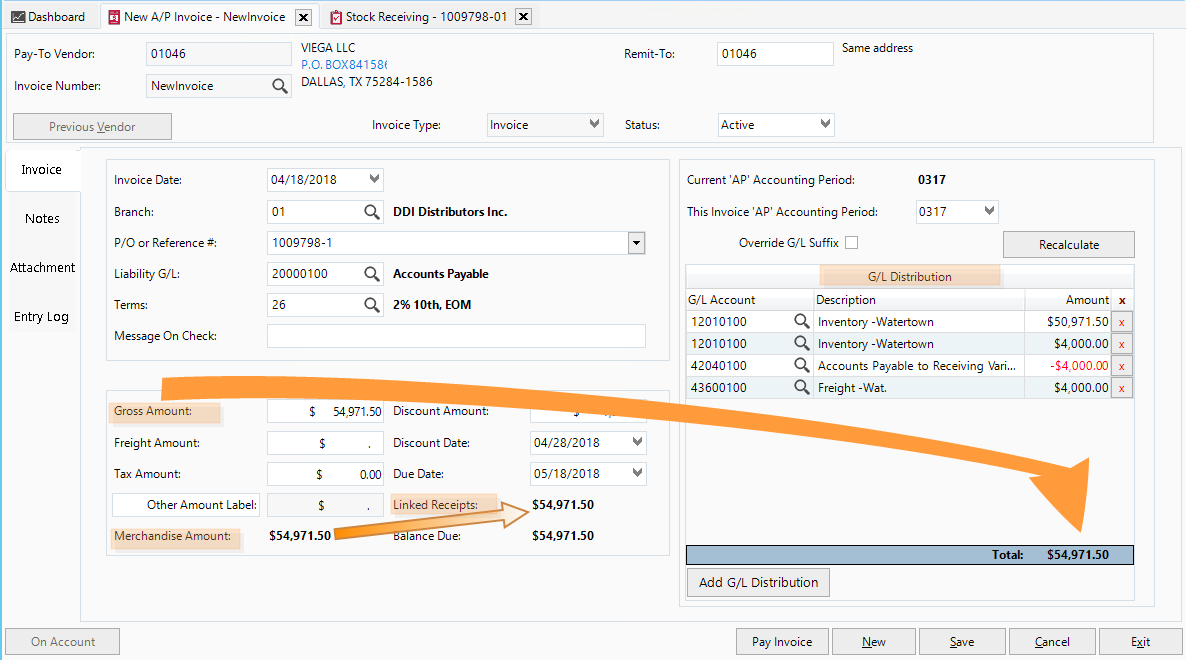Open the Entry Log tab

[41, 316]
